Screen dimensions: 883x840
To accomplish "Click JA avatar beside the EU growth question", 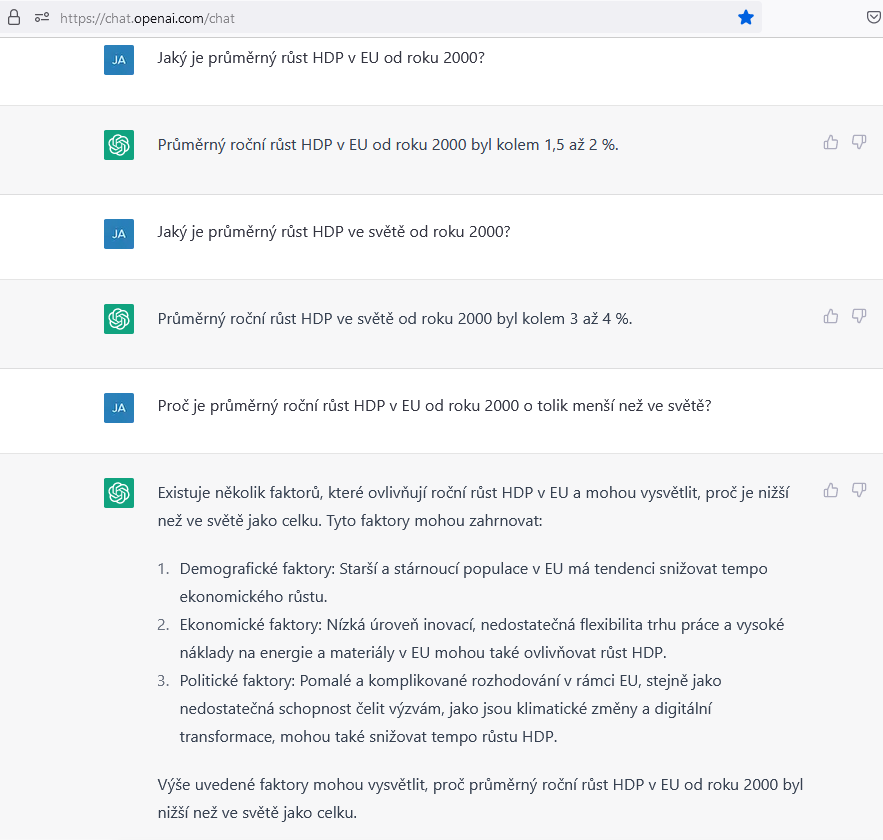I will pos(119,60).
